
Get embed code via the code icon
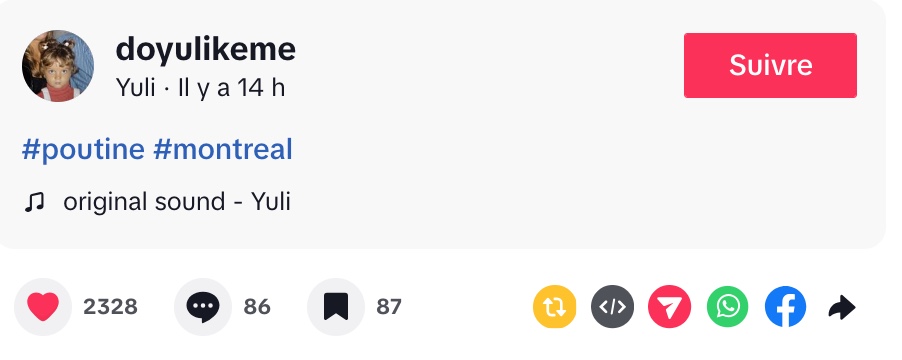pyautogui.click(x=613, y=307)
